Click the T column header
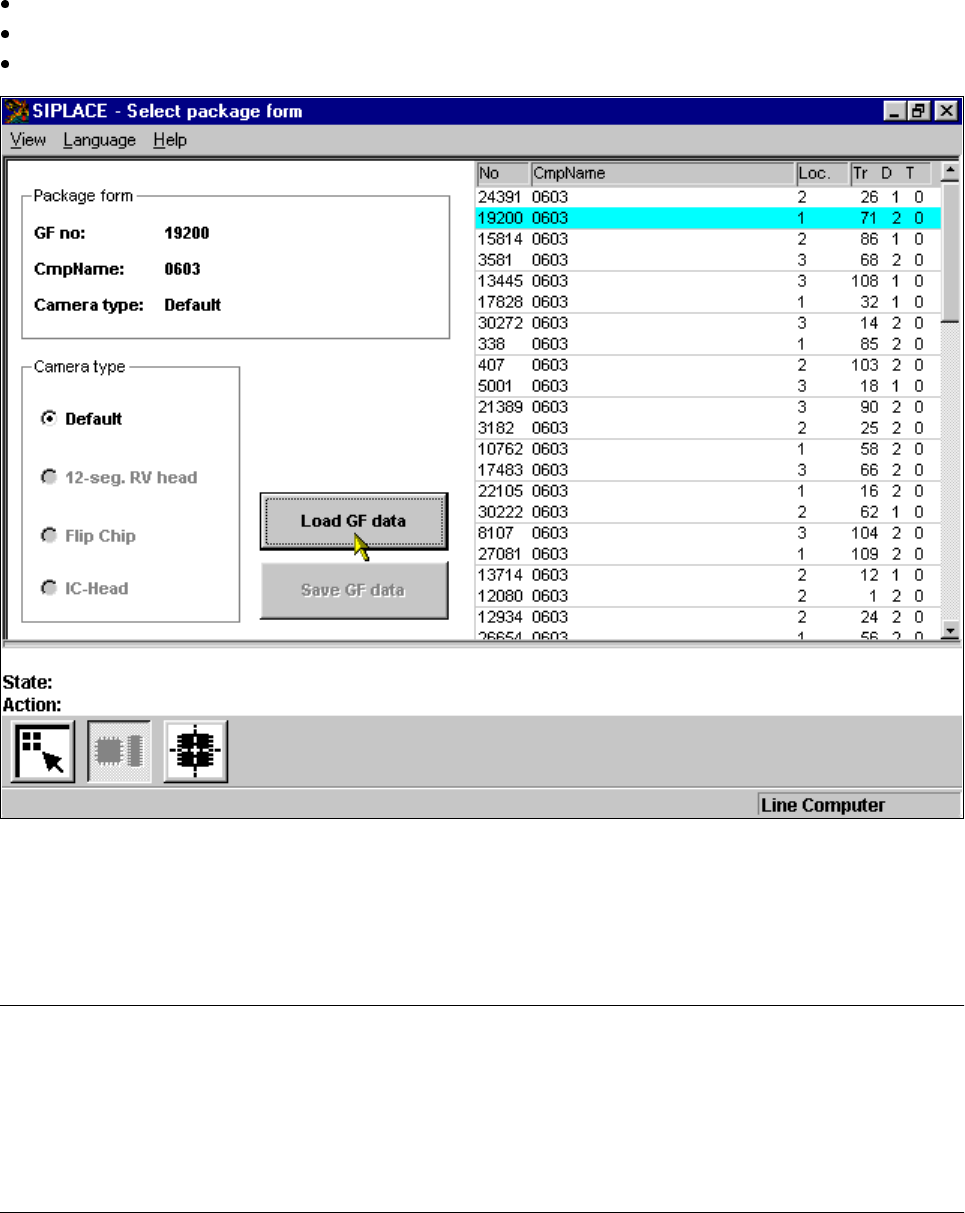 tap(910, 173)
